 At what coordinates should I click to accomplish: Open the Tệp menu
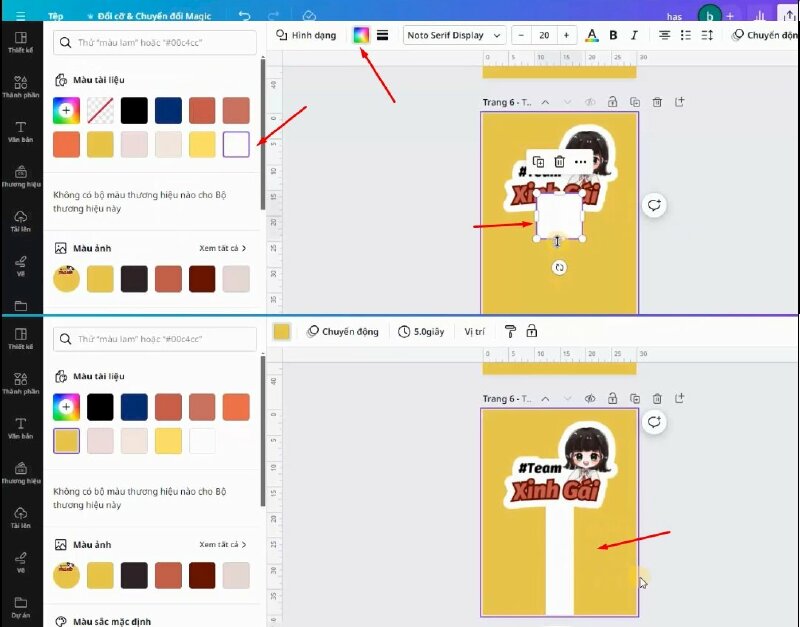[x=56, y=16]
